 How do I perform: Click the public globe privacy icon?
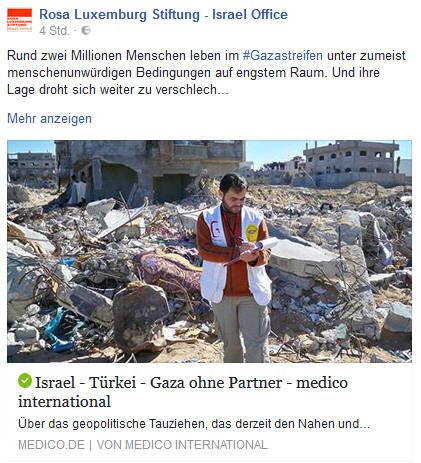86,31
